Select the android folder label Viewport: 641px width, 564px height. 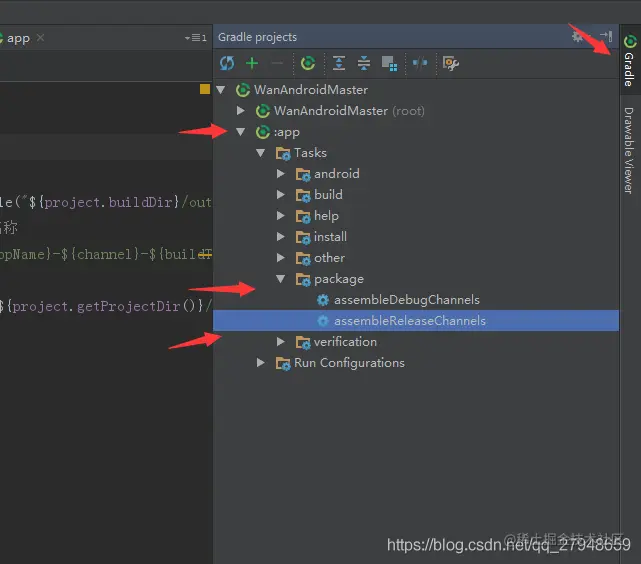point(337,174)
